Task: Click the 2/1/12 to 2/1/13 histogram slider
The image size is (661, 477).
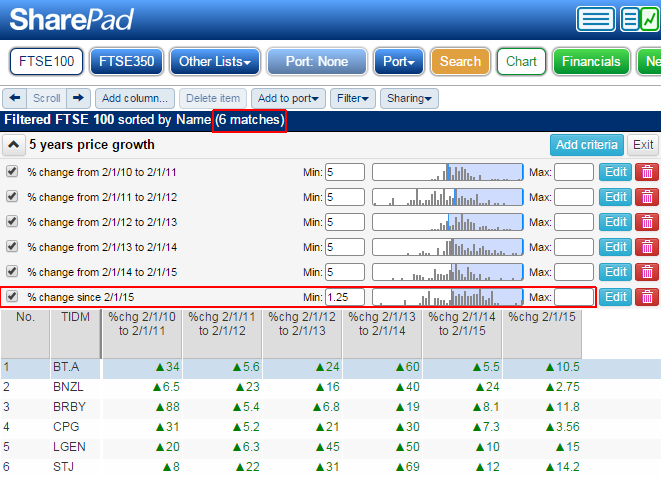Action: (448, 222)
